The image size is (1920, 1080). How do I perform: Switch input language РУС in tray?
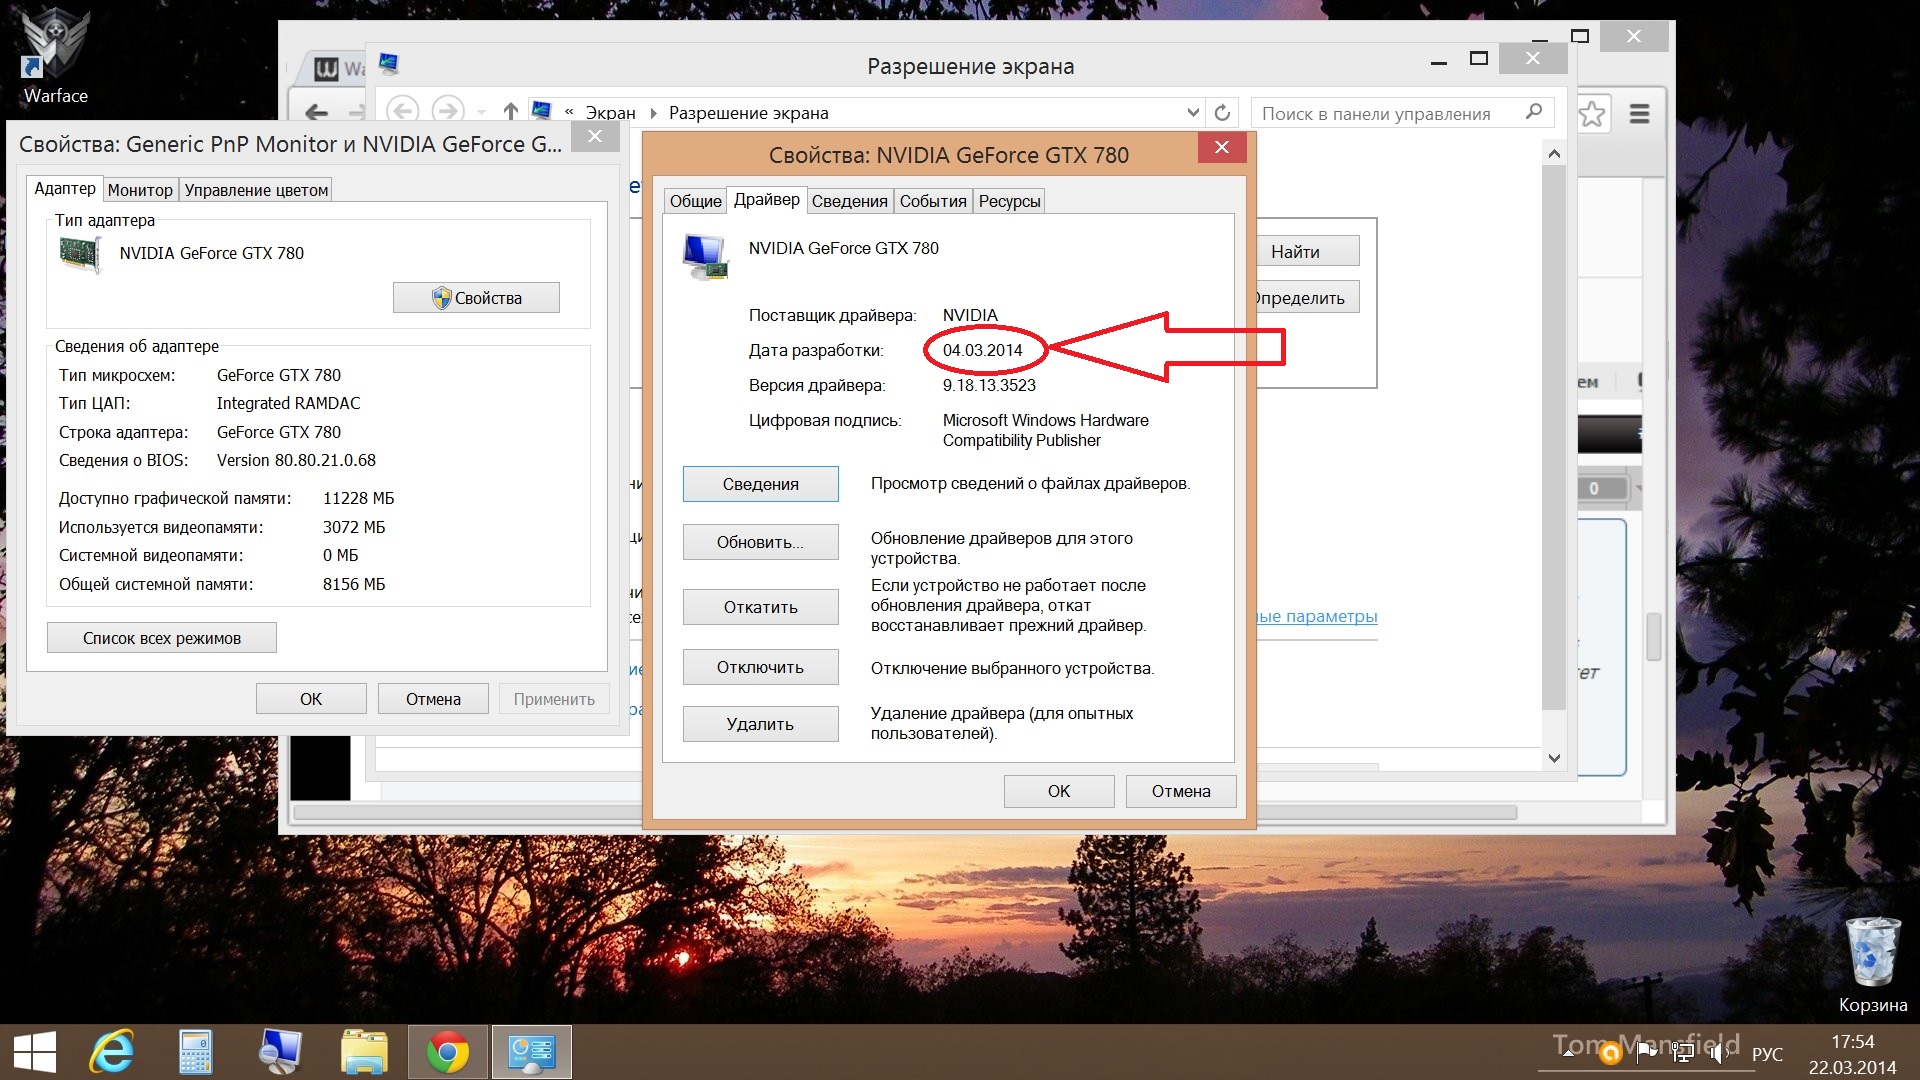point(1767,1054)
